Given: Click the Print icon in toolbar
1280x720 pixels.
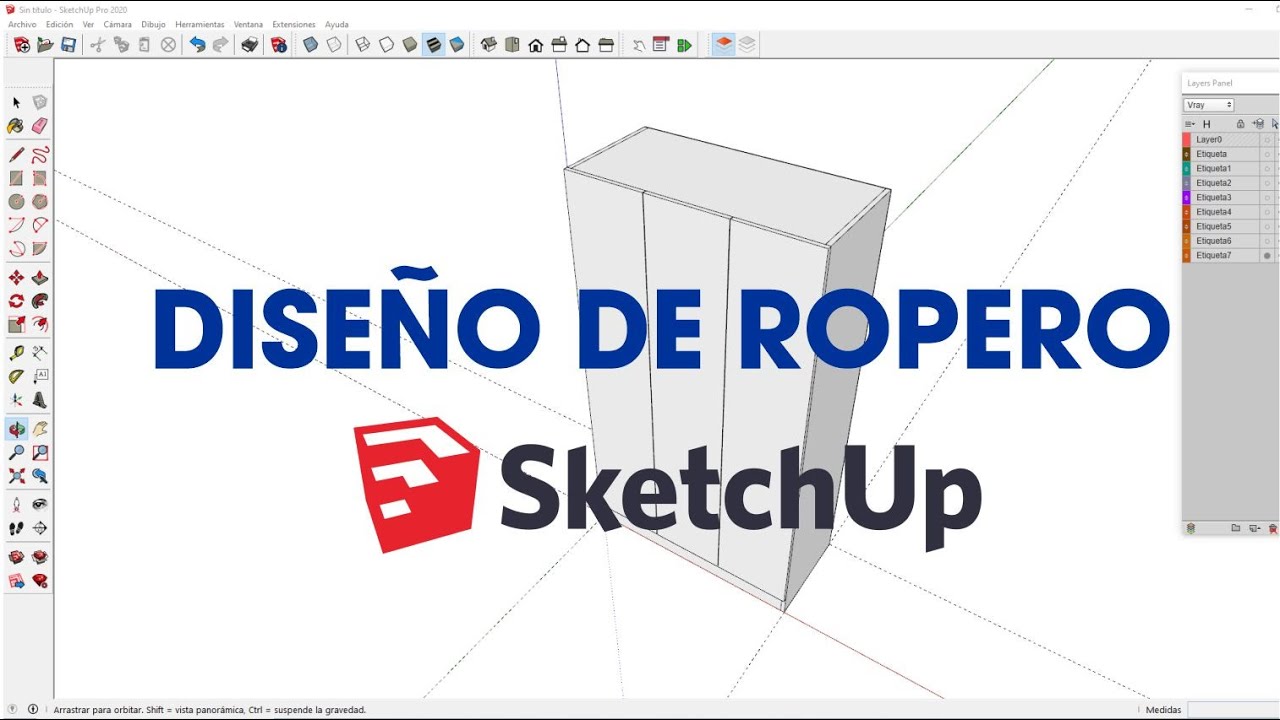Looking at the screenshot, I should click(x=250, y=44).
